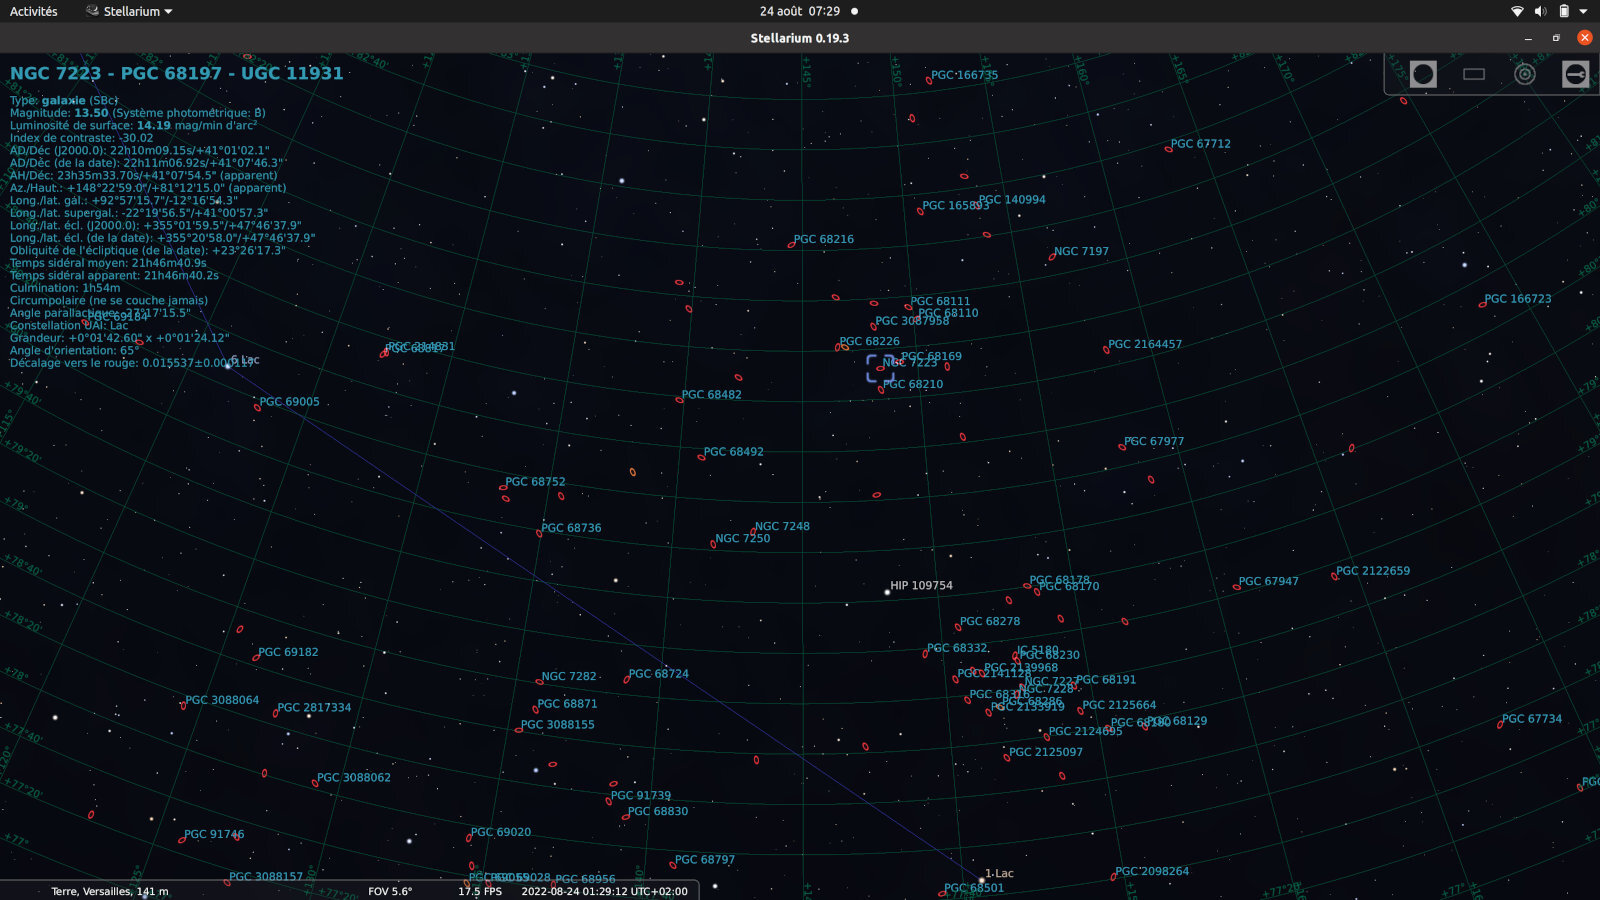Select galaxy NGC 7250

point(743,539)
